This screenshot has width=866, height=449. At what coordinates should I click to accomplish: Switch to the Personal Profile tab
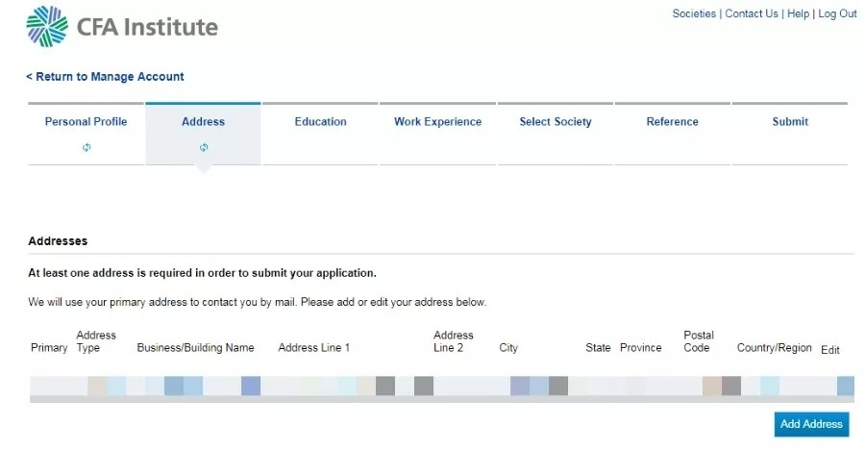coord(86,122)
